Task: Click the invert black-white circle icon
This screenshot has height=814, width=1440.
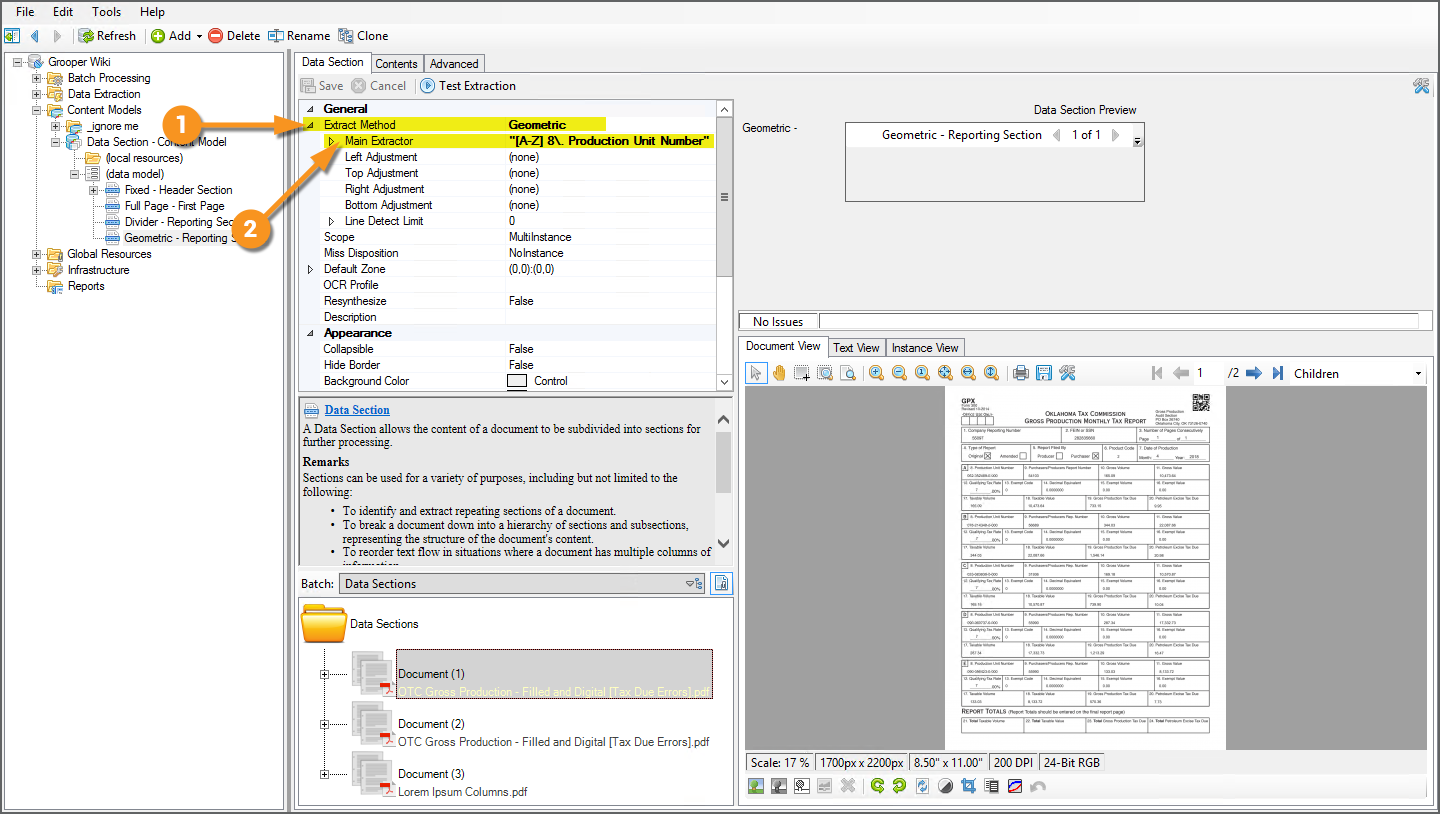Action: pos(945,786)
